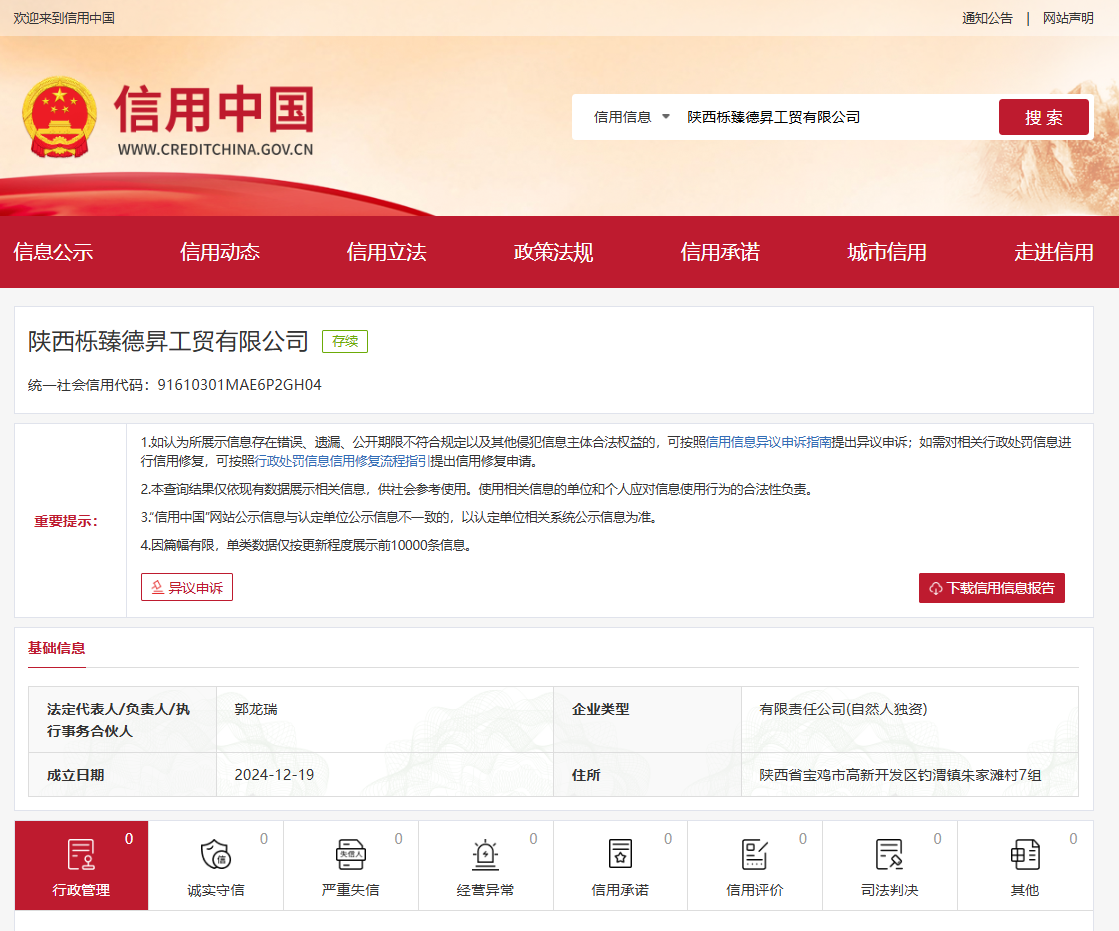Viewport: 1119px width, 931px height.
Task: Select the 严重失信 icon tab
Action: click(350, 855)
